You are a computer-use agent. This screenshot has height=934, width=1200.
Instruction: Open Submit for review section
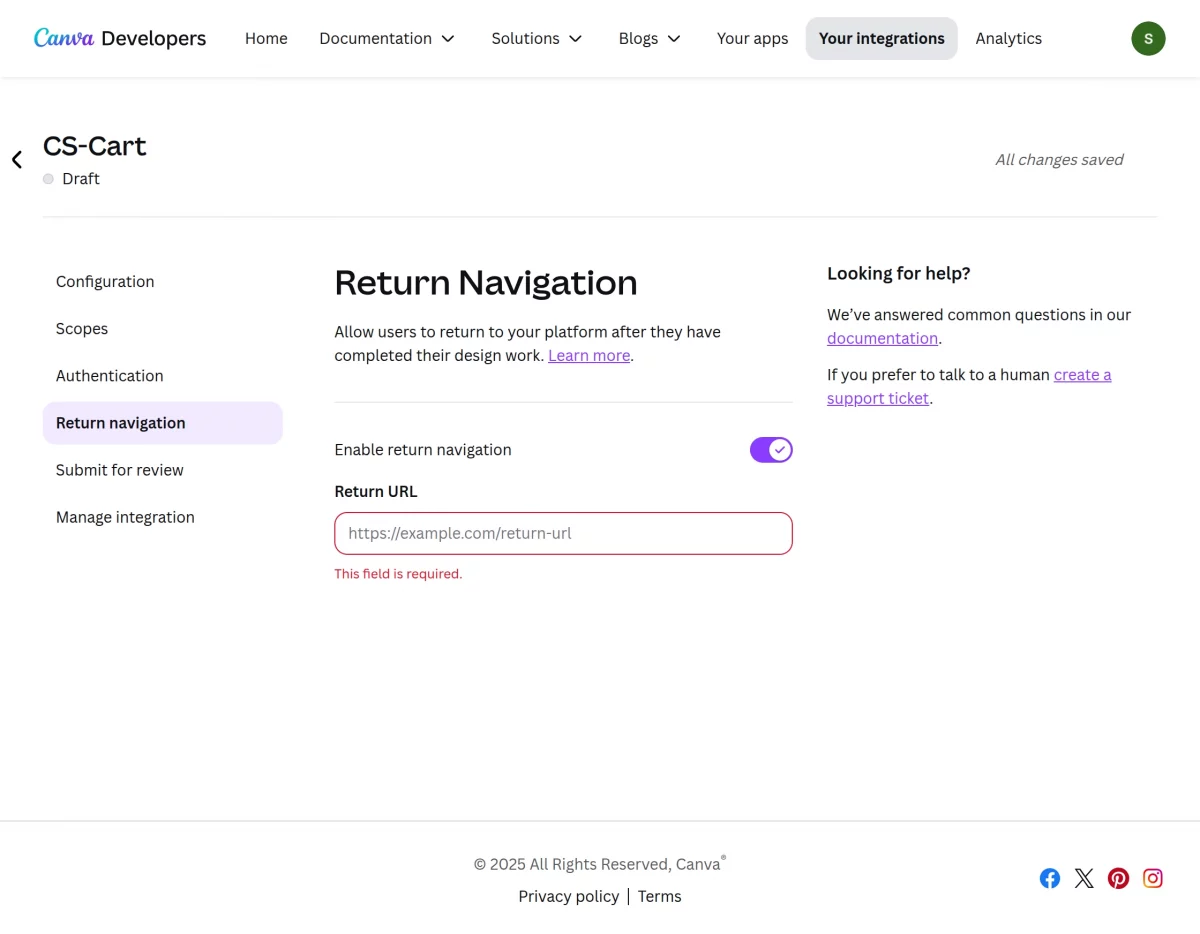click(x=163, y=470)
